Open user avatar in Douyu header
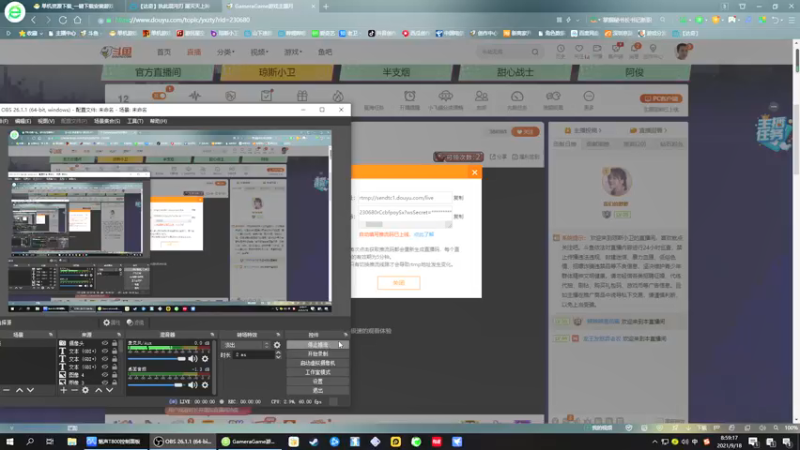The height and width of the screenshot is (450, 800). click(x=682, y=51)
